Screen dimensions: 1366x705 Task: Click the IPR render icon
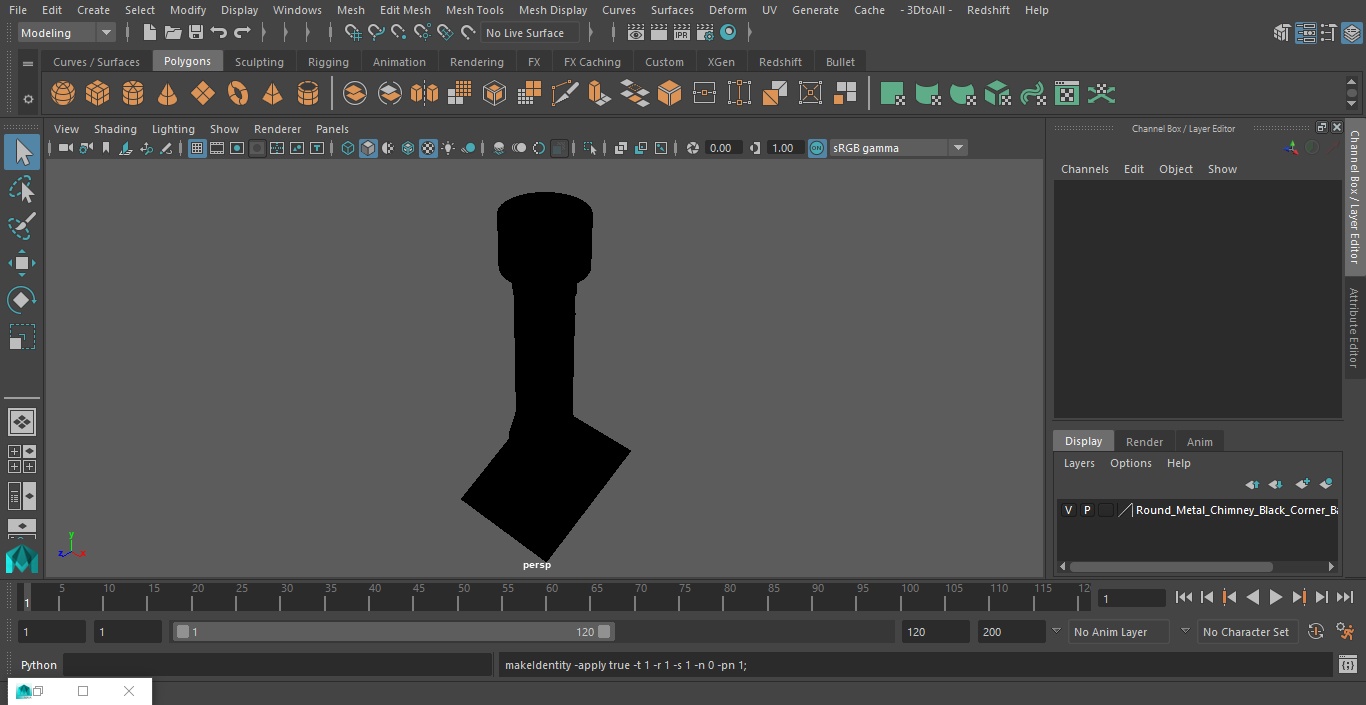tap(682, 33)
